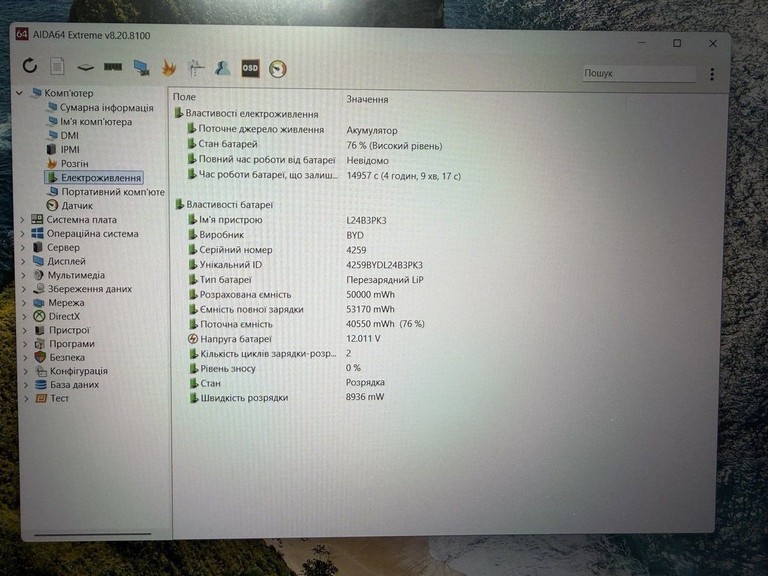Click the user profile toolbar icon
The image size is (768, 576).
point(223,68)
